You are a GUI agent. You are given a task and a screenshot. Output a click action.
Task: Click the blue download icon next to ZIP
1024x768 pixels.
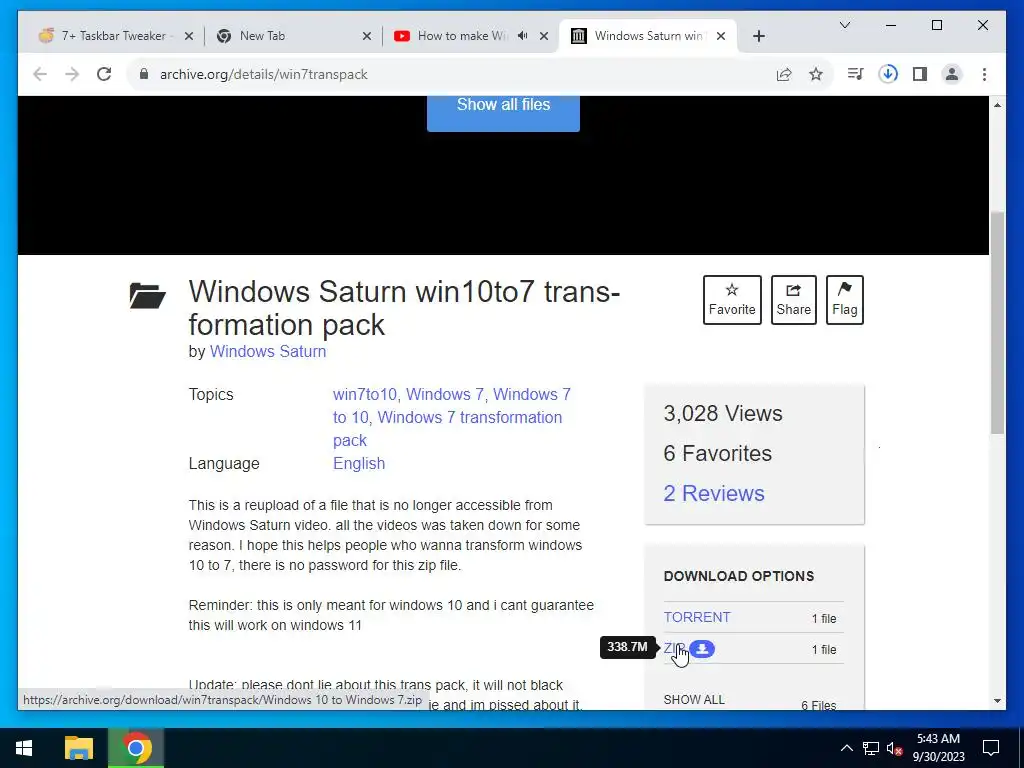coord(702,648)
